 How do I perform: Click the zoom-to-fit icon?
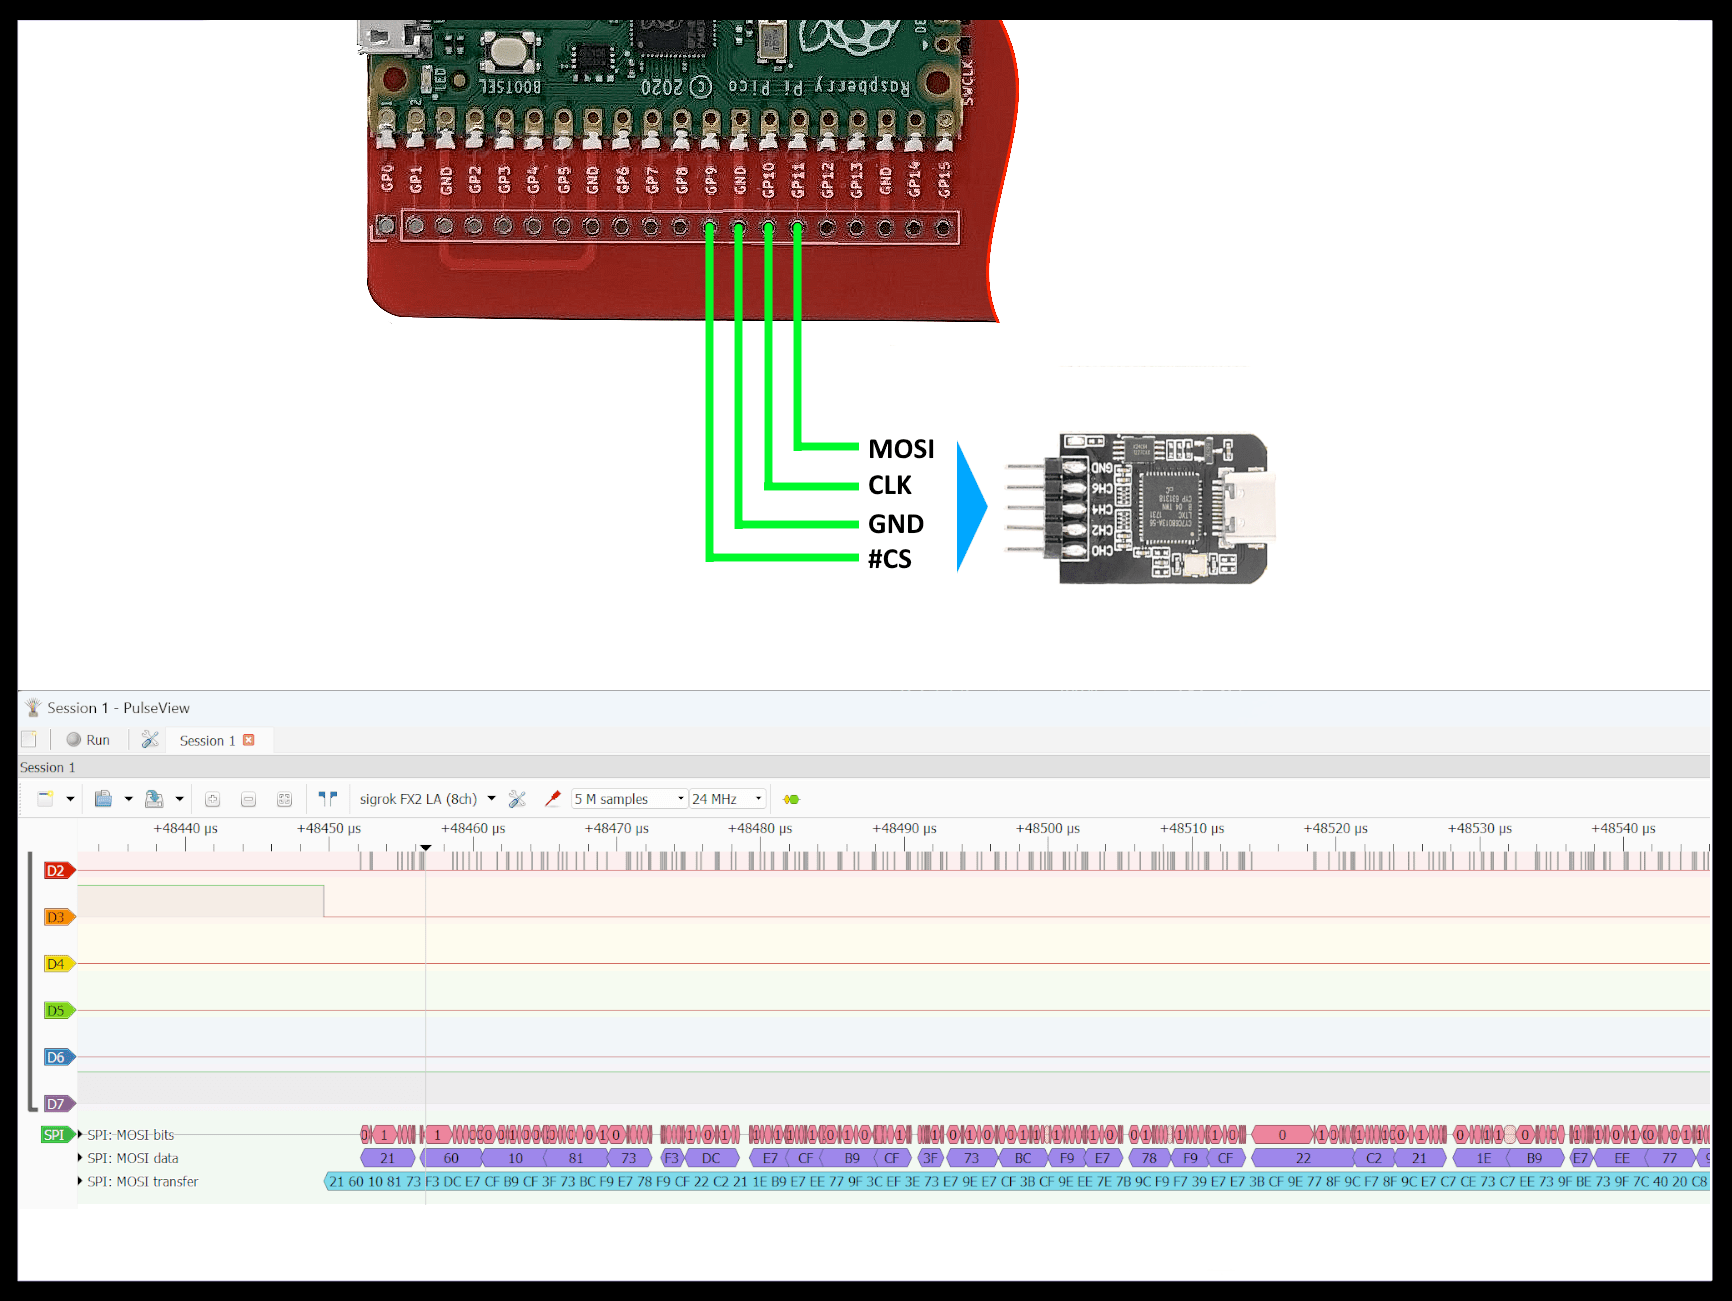click(x=284, y=798)
